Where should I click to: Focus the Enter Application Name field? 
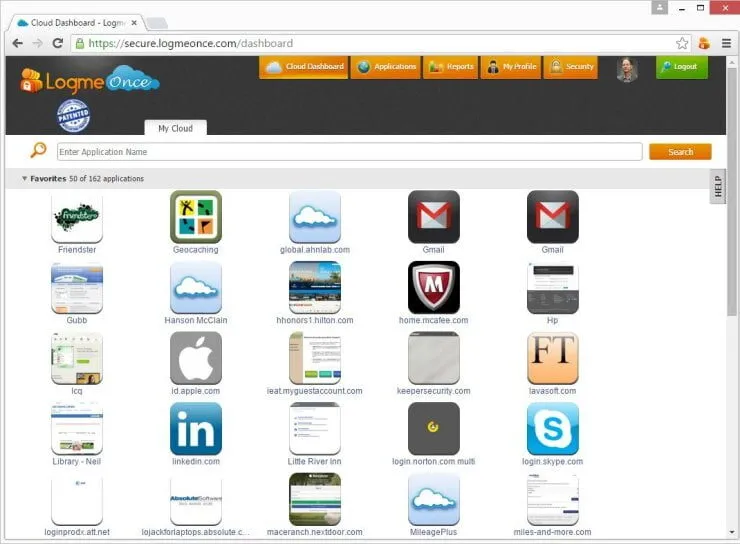[x=350, y=152]
